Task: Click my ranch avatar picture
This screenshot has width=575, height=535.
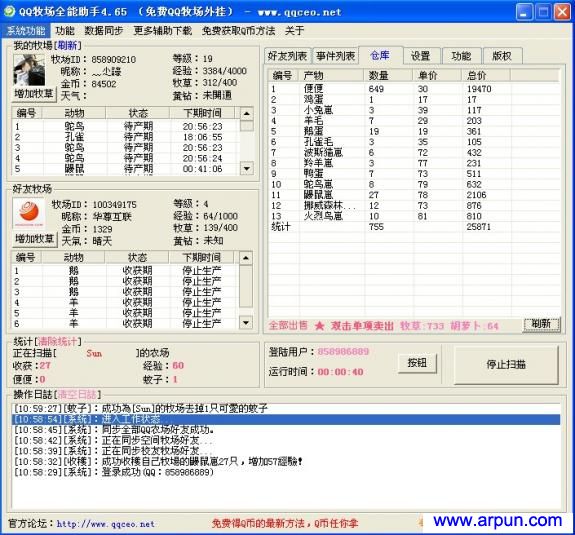Action: click(29, 70)
